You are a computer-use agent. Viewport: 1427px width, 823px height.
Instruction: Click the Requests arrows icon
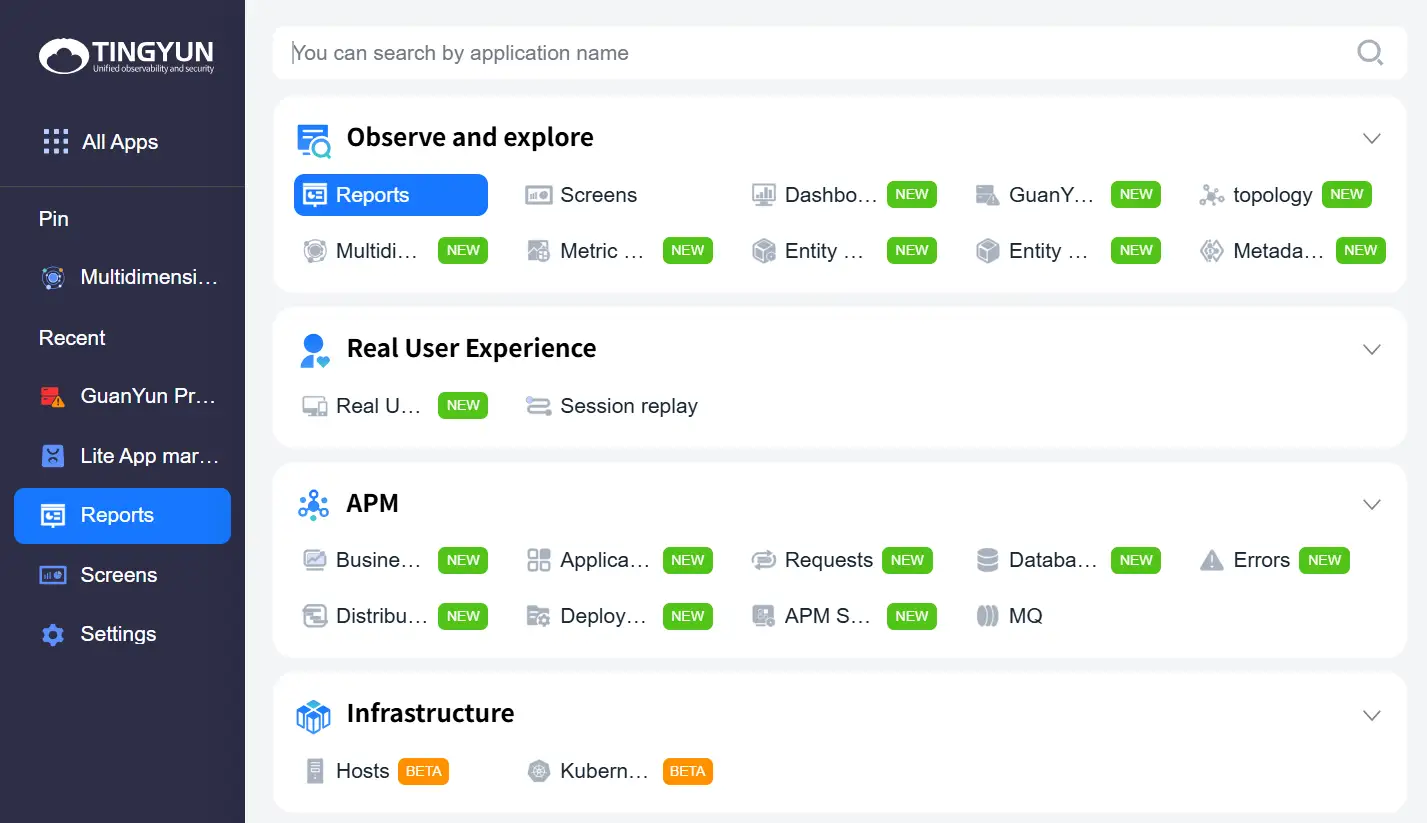click(x=763, y=560)
